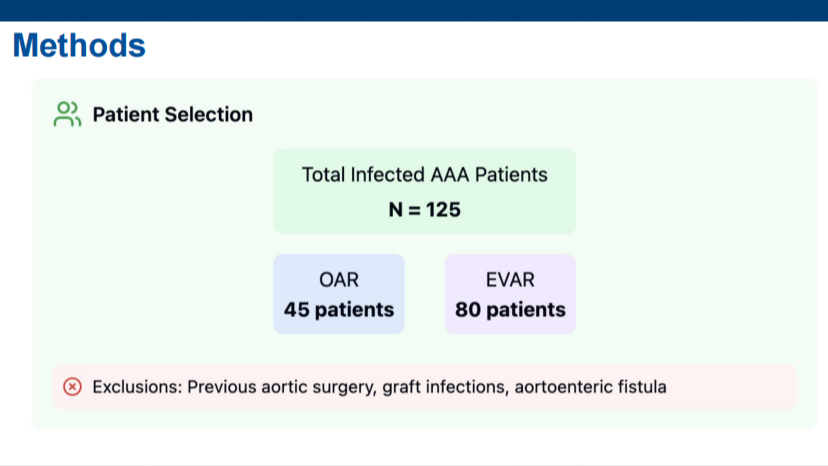
Task: Select the EVAR 80 patients card
Action: coord(510,294)
